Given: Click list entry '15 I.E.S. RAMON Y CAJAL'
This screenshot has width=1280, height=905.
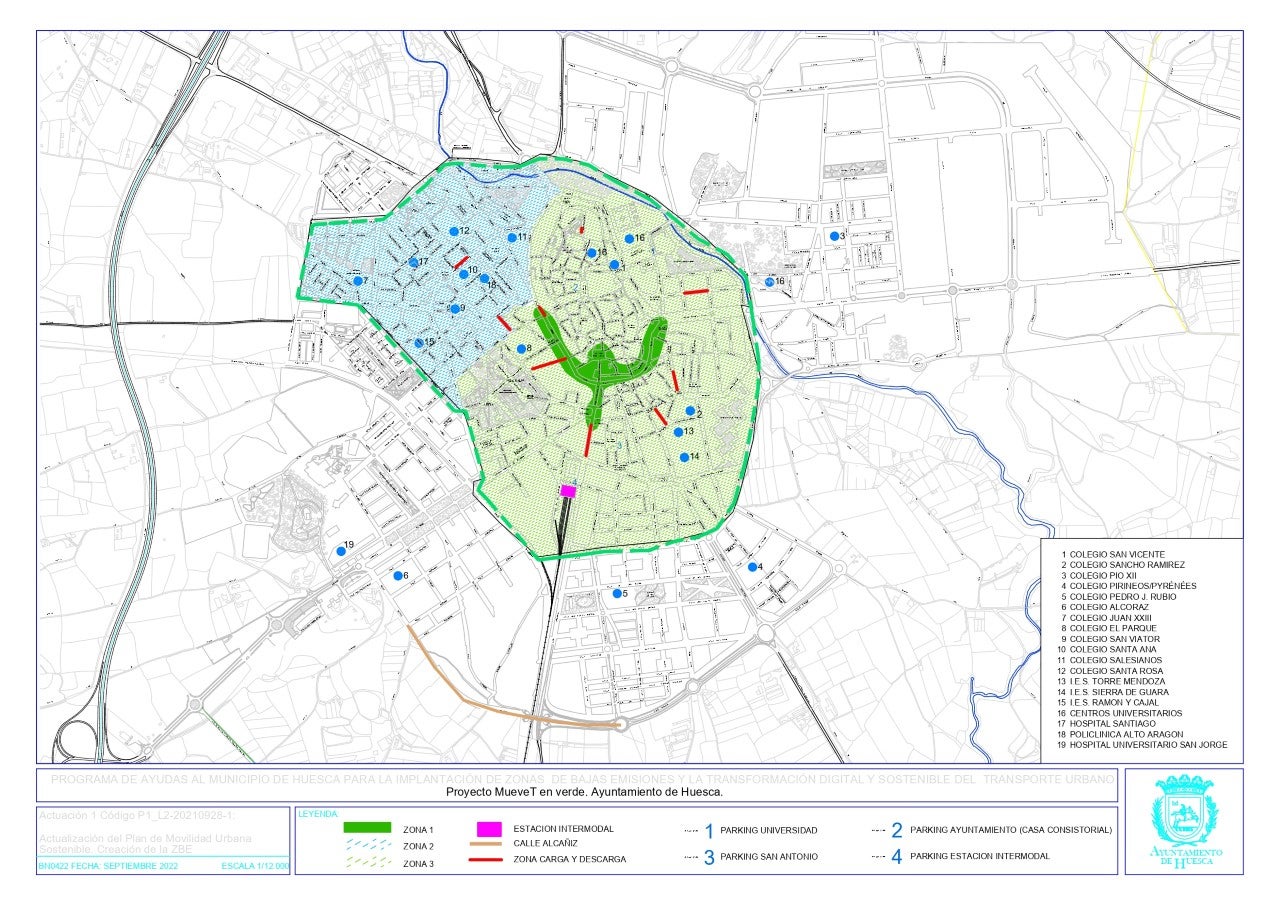Looking at the screenshot, I should pyautogui.click(x=1110, y=702).
